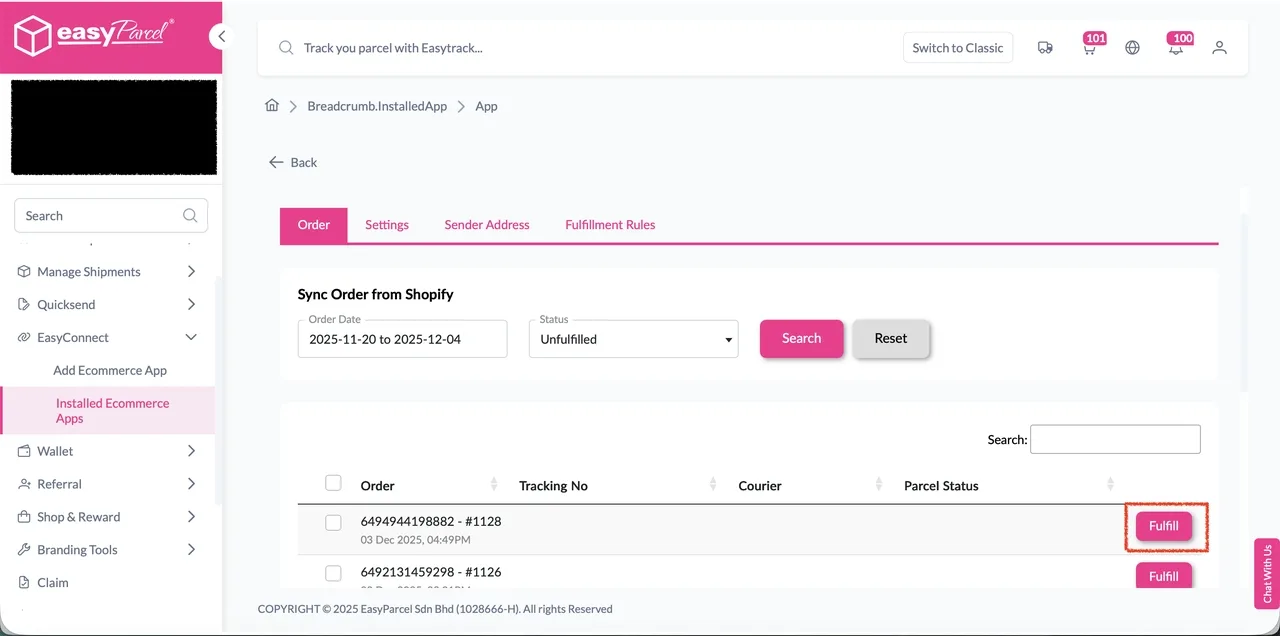Select the Shop & Reward bag icon
The height and width of the screenshot is (636, 1280).
pos(23,517)
